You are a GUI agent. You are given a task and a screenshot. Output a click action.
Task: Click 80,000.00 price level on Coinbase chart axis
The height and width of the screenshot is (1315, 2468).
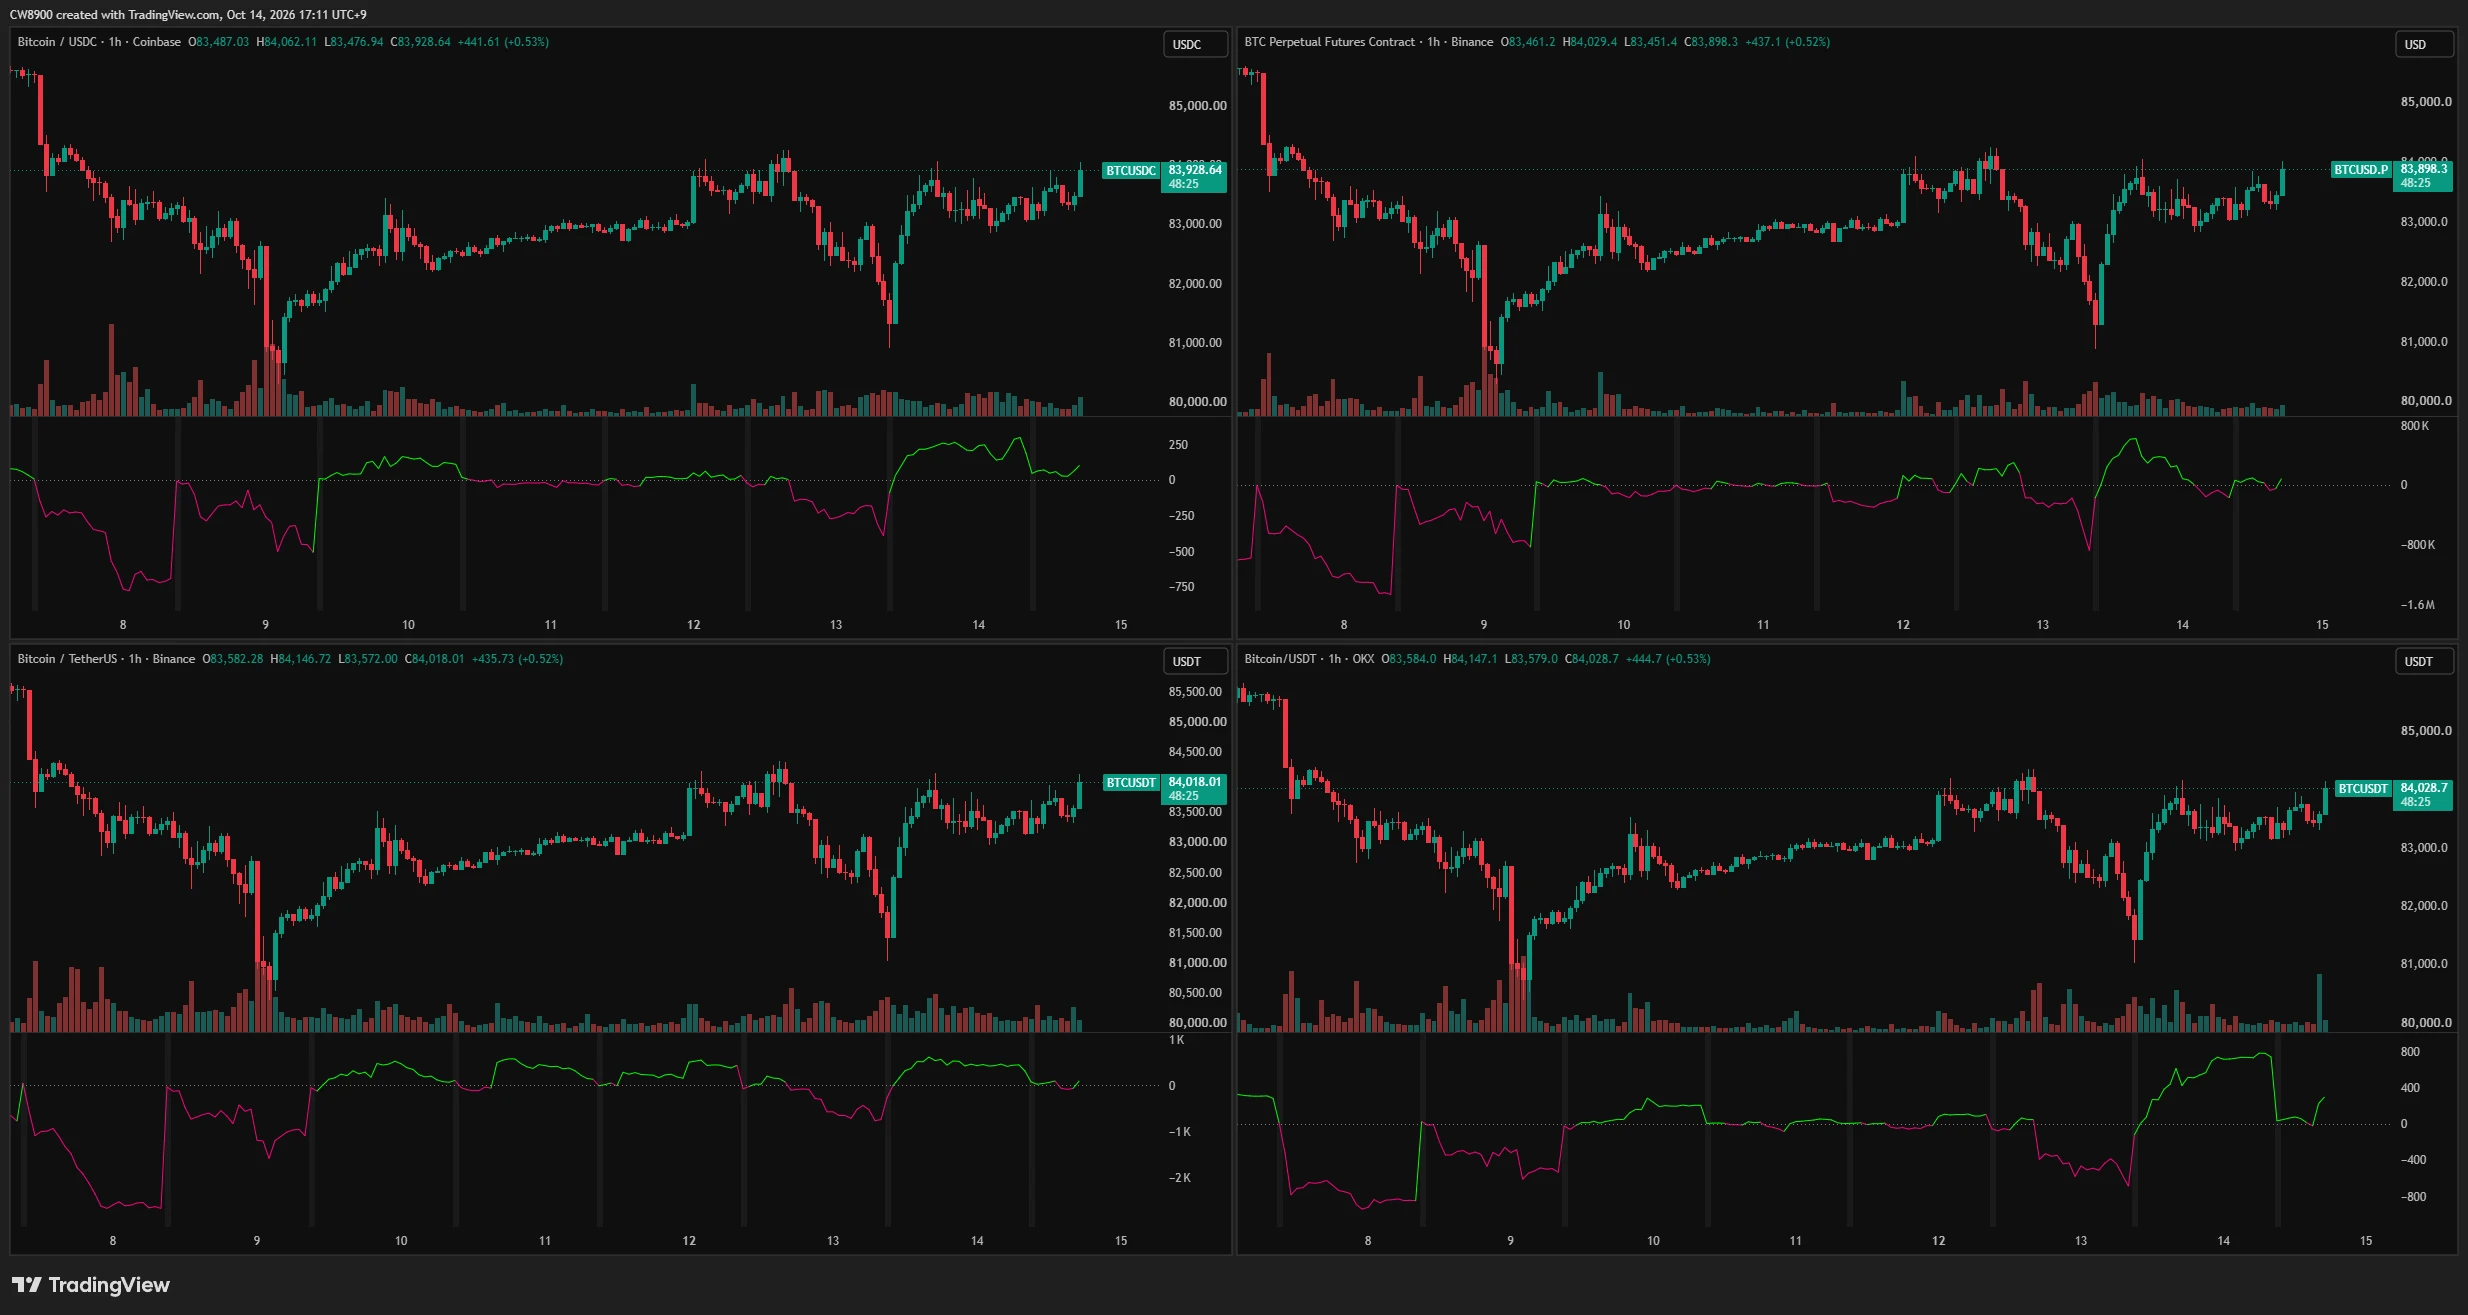click(1197, 402)
